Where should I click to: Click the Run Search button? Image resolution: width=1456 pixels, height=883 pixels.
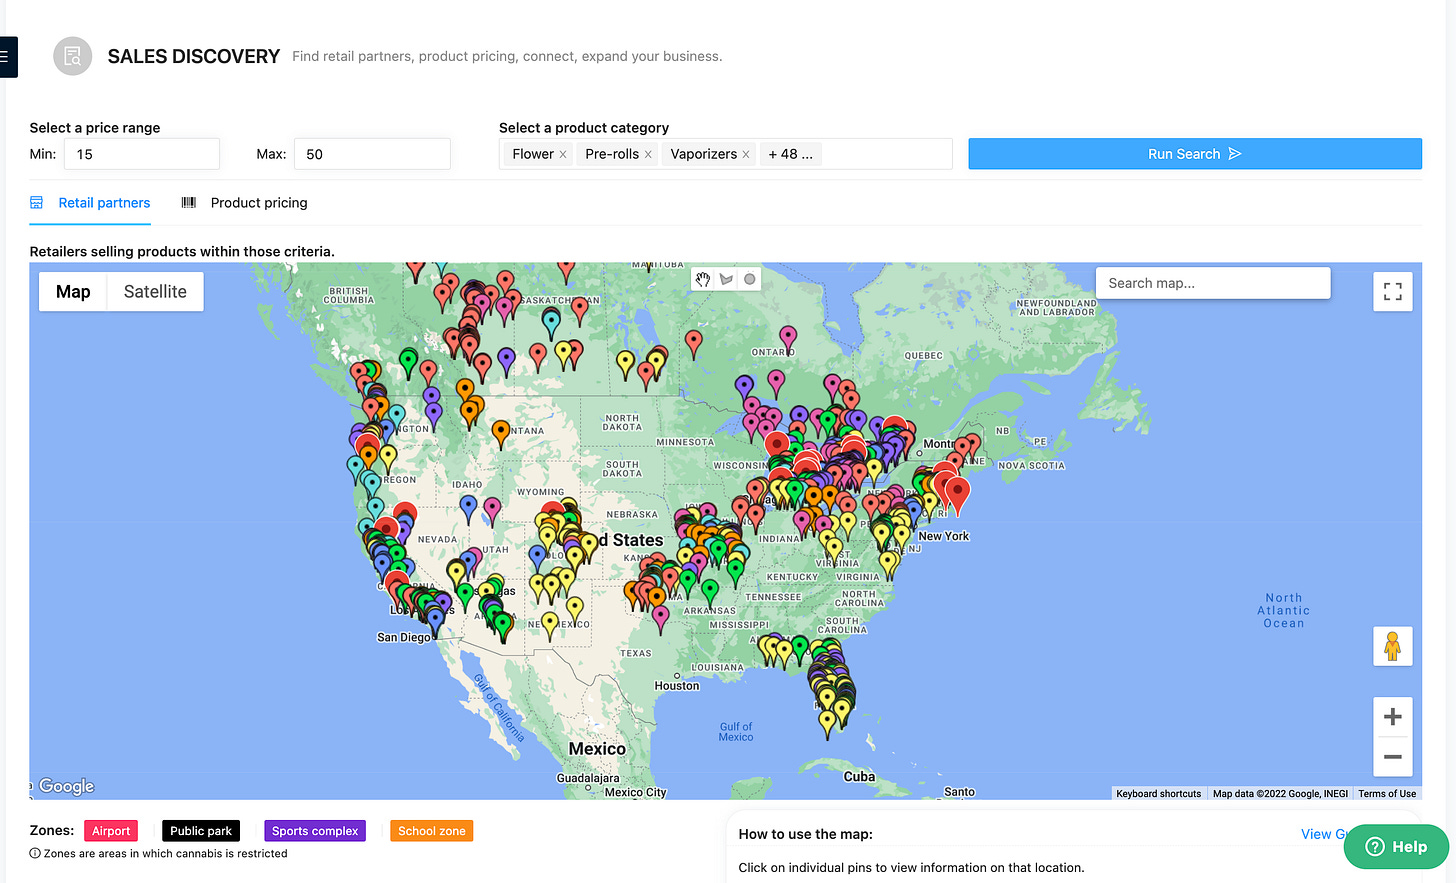tap(1195, 154)
